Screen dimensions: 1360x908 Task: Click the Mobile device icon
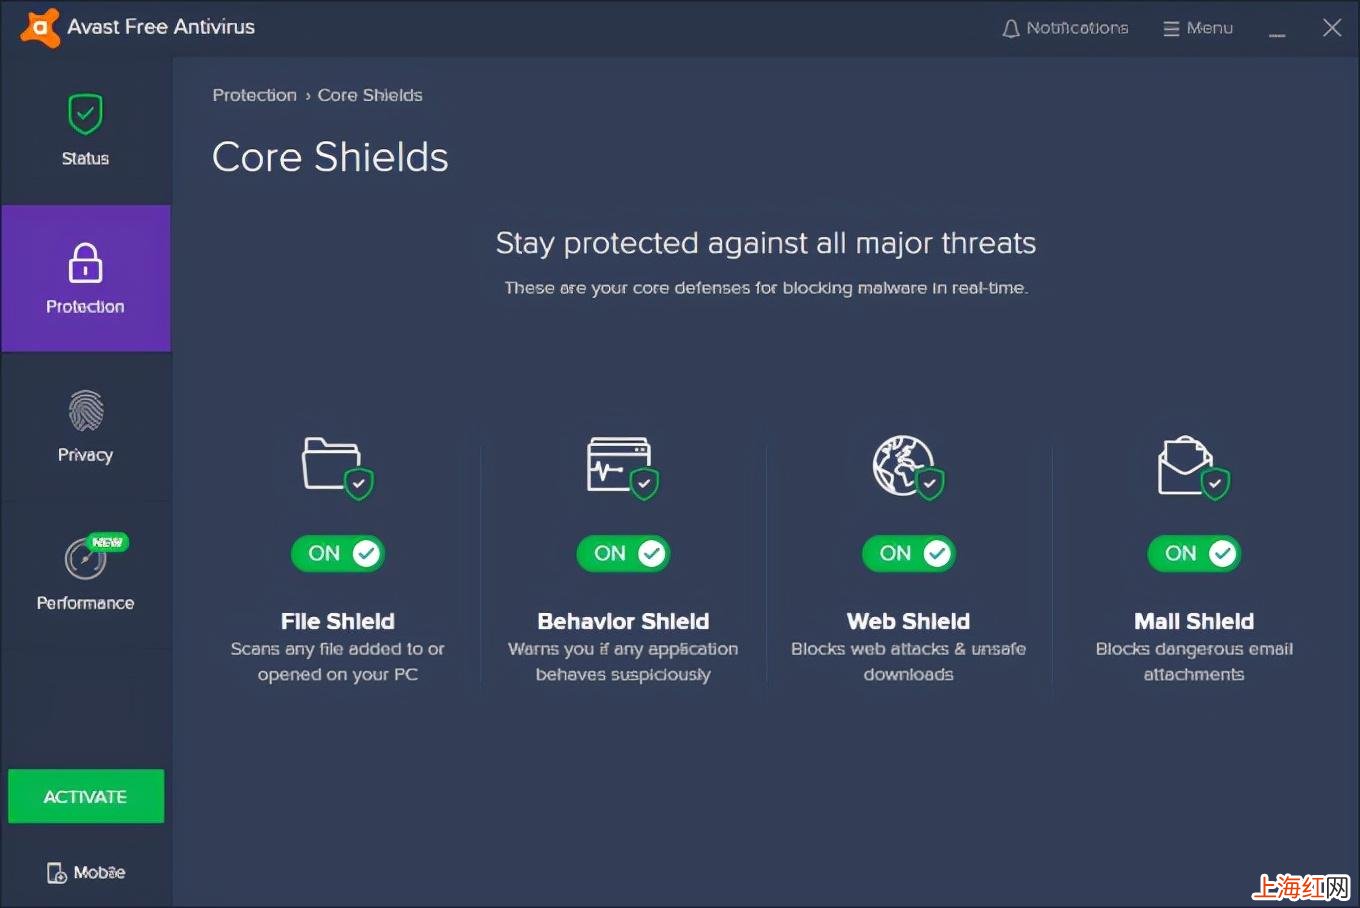coord(57,873)
